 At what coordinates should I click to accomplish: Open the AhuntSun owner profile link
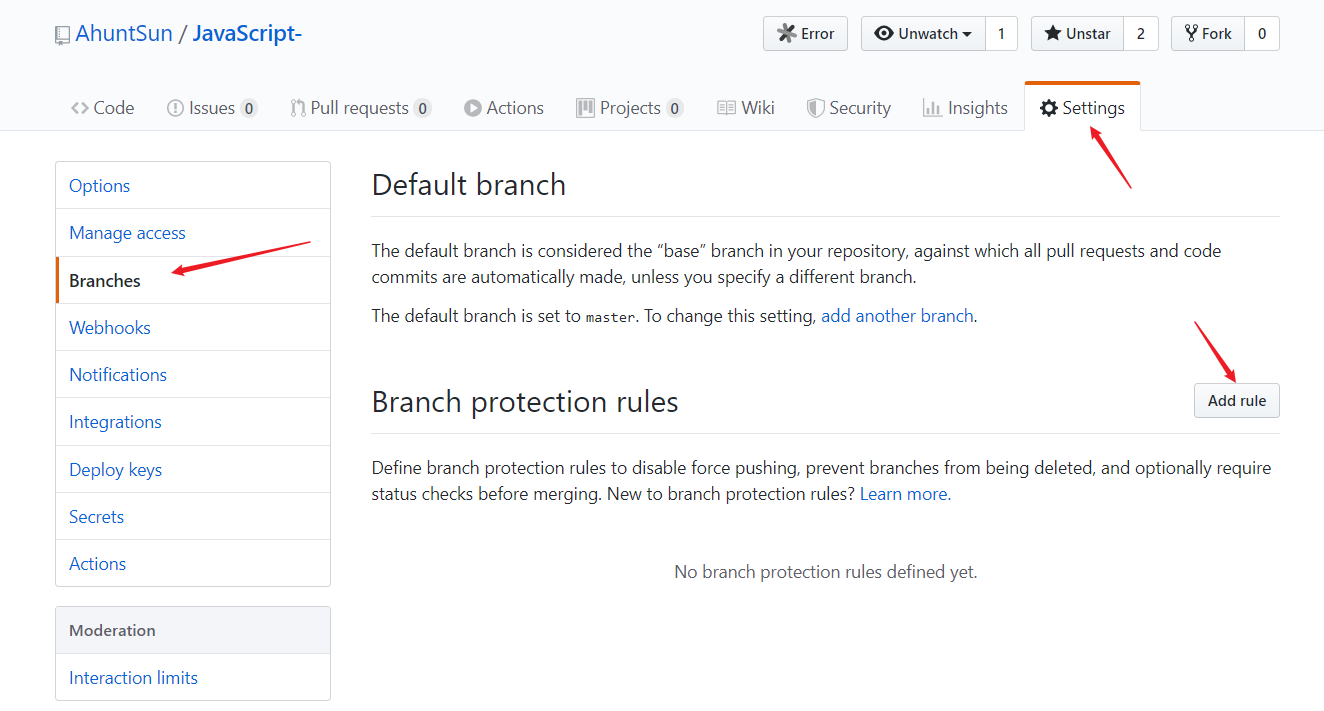tap(124, 34)
